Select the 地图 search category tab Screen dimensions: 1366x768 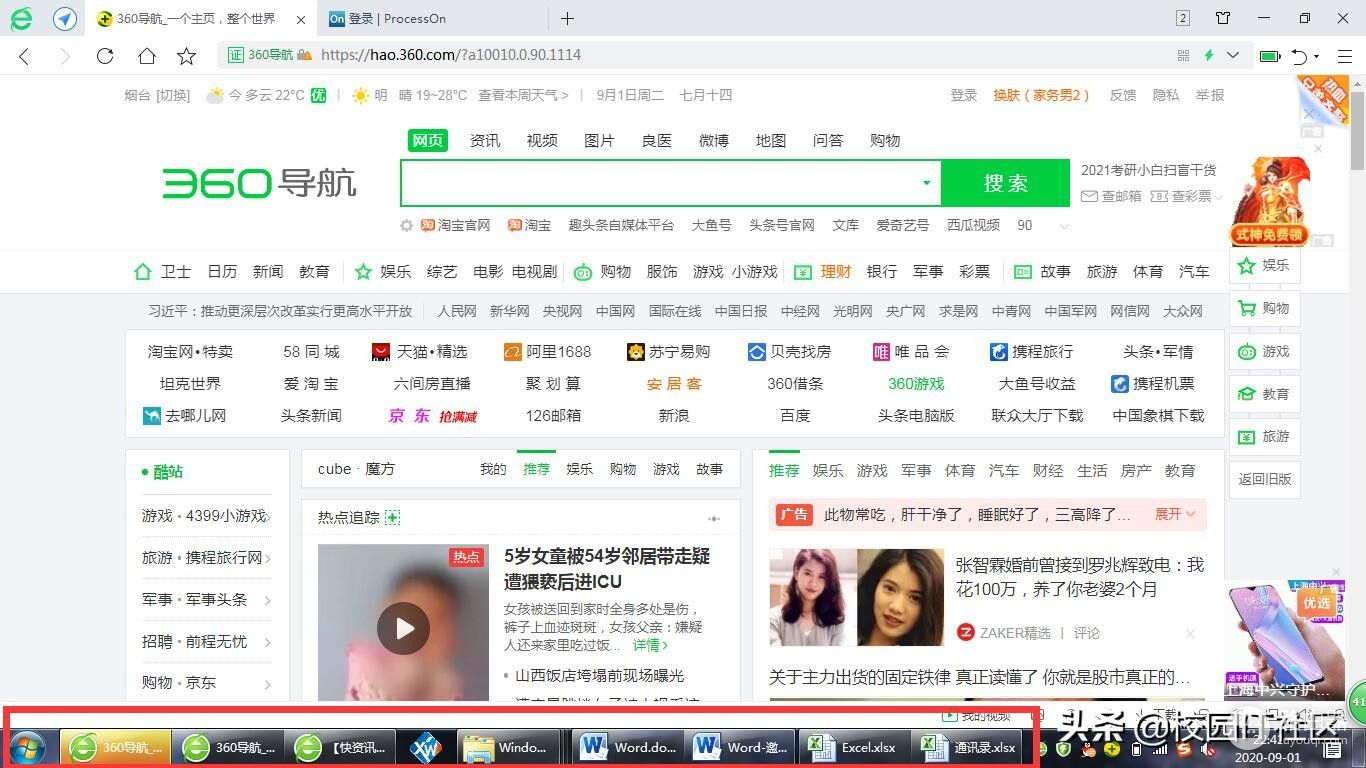click(x=771, y=141)
